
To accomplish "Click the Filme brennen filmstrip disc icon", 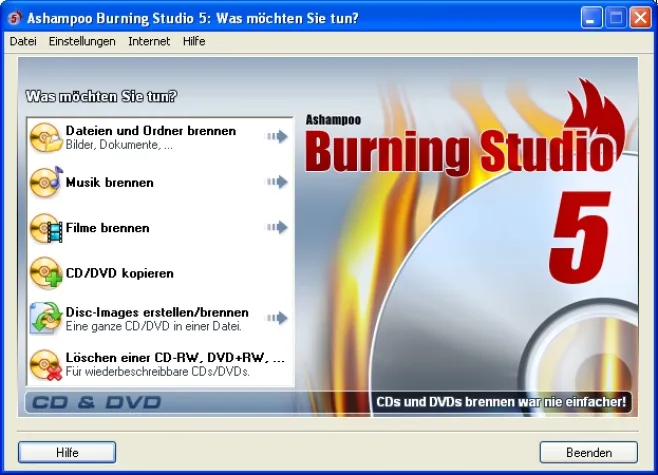I will 45,228.
